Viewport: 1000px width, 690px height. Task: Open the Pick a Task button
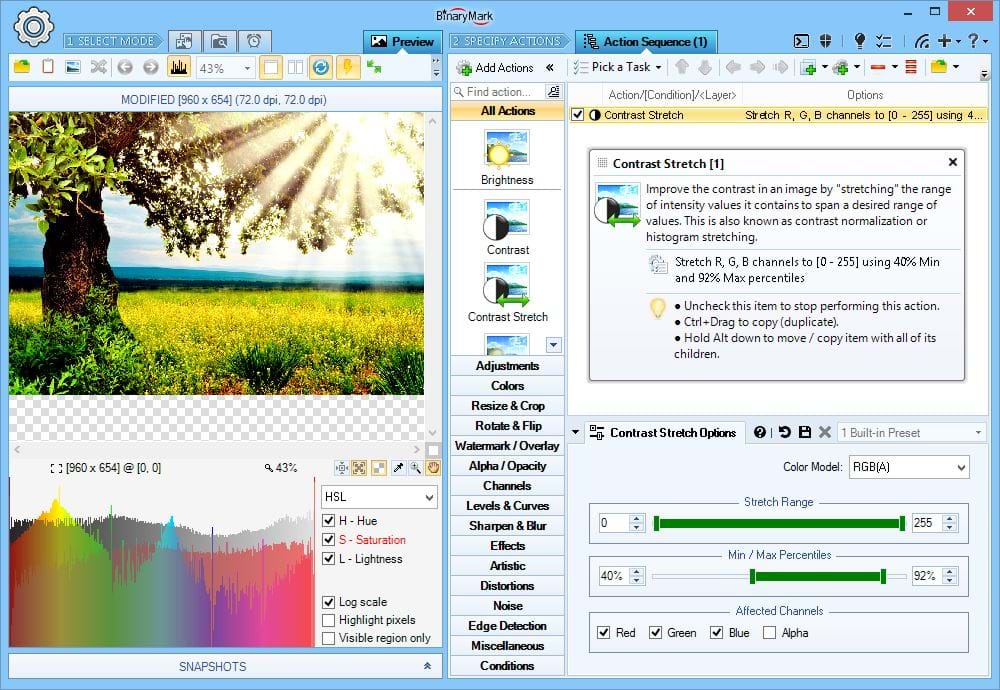(x=613, y=68)
